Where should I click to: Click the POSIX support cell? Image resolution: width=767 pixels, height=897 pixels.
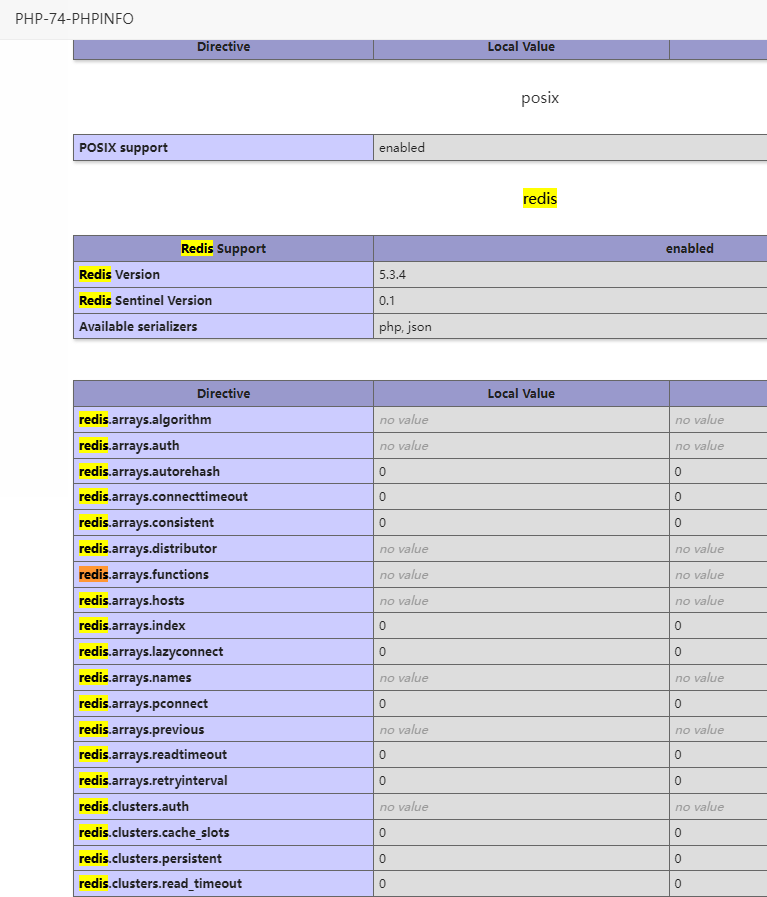(224, 148)
